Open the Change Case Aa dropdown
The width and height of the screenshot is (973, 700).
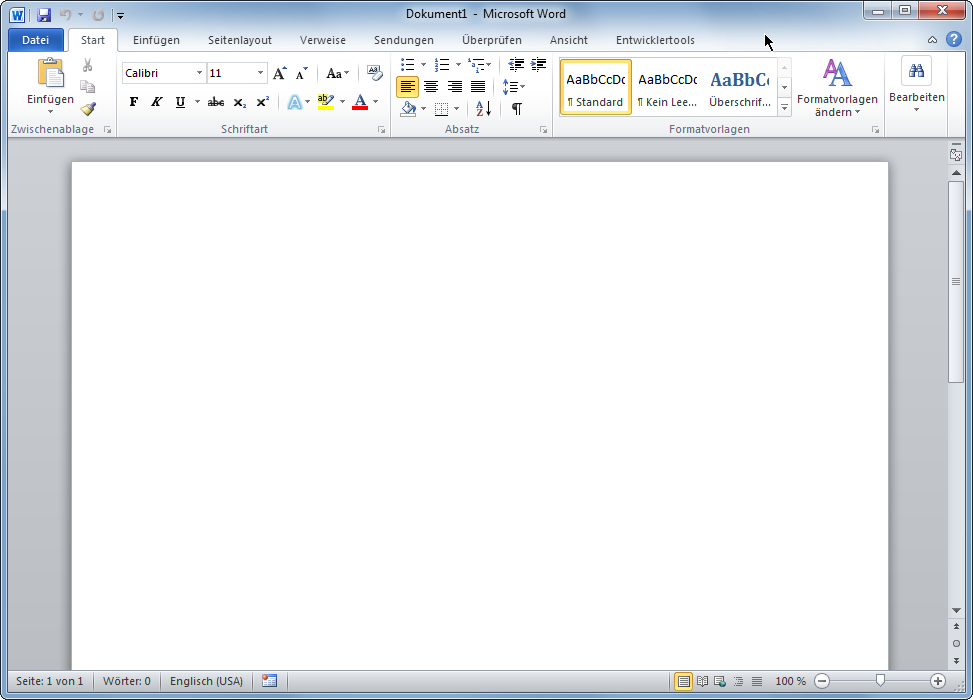point(338,73)
